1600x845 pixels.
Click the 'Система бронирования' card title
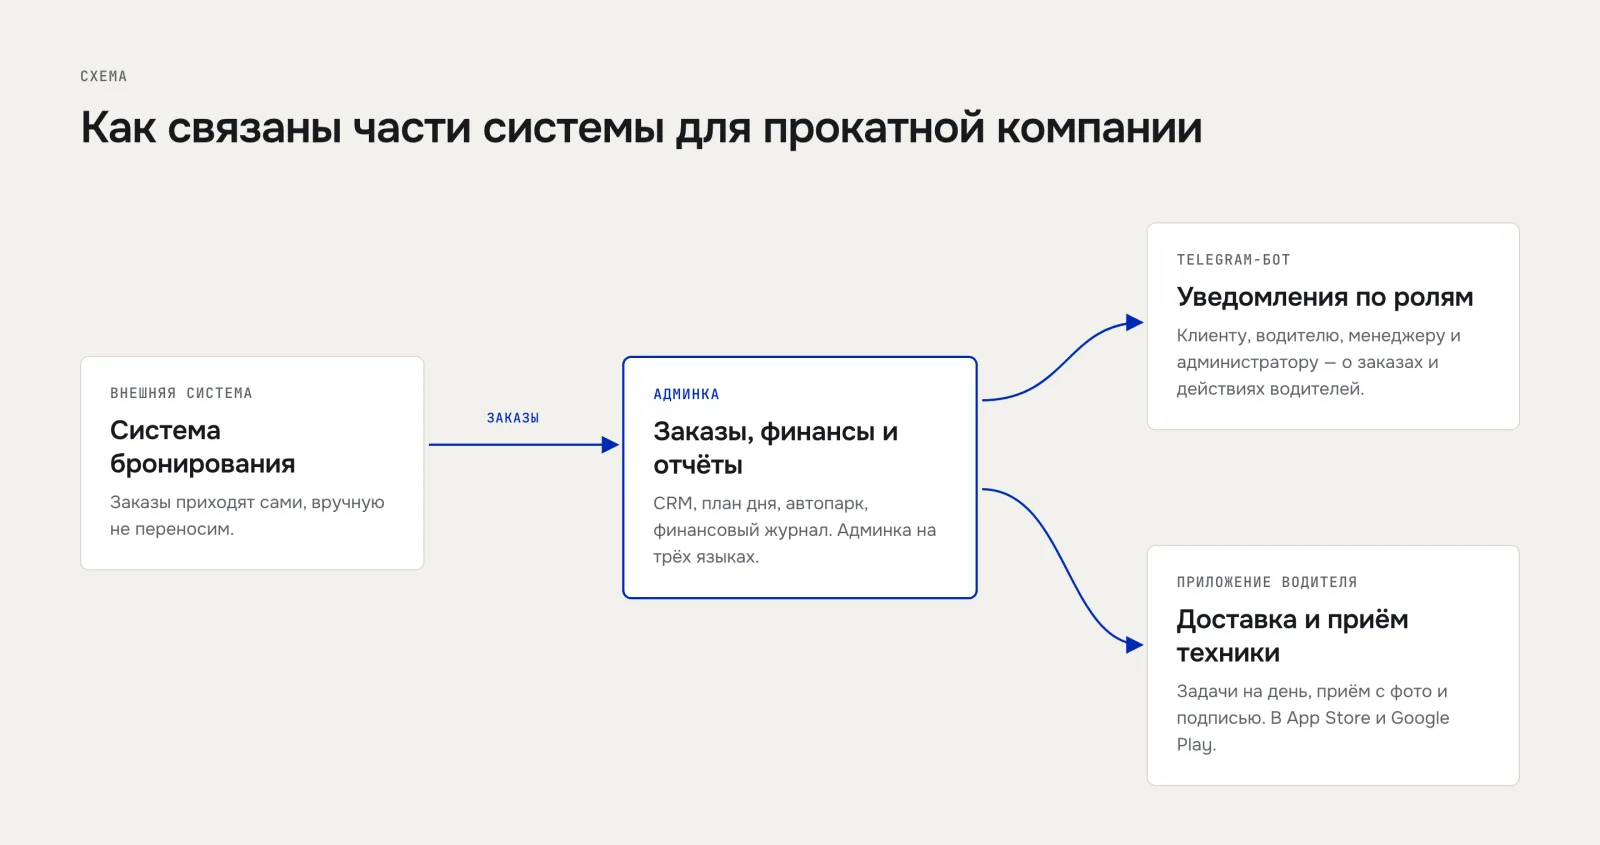click(x=203, y=447)
